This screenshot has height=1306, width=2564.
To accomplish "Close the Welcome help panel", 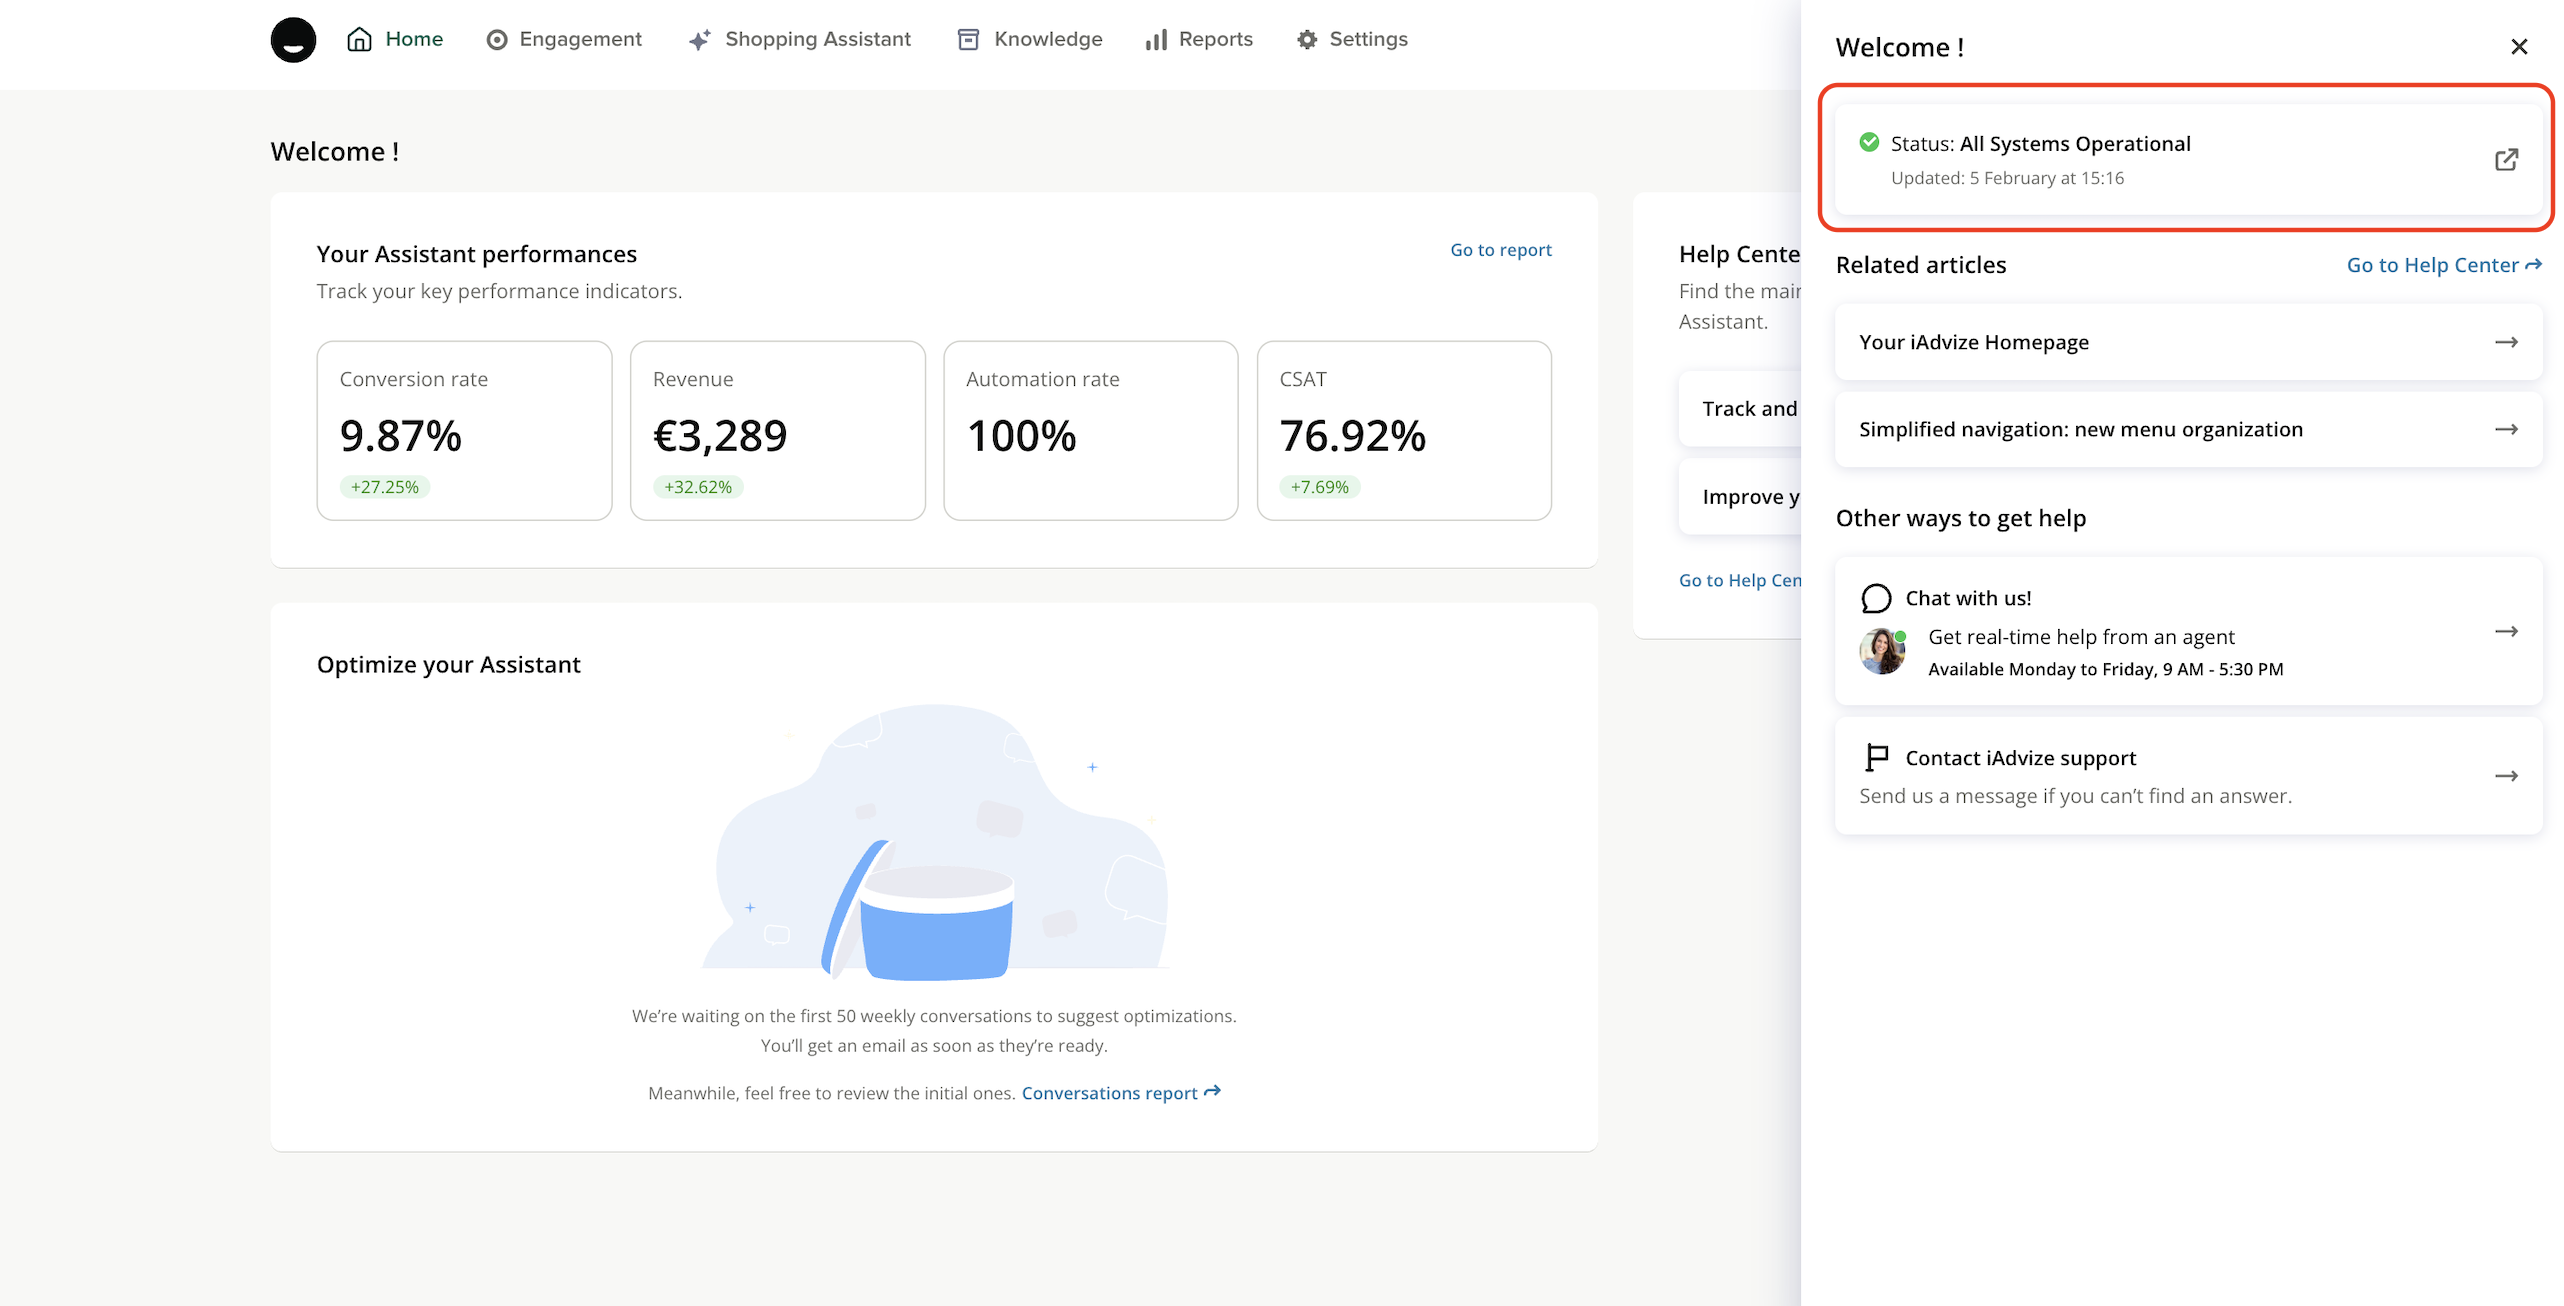I will pyautogui.click(x=2518, y=47).
